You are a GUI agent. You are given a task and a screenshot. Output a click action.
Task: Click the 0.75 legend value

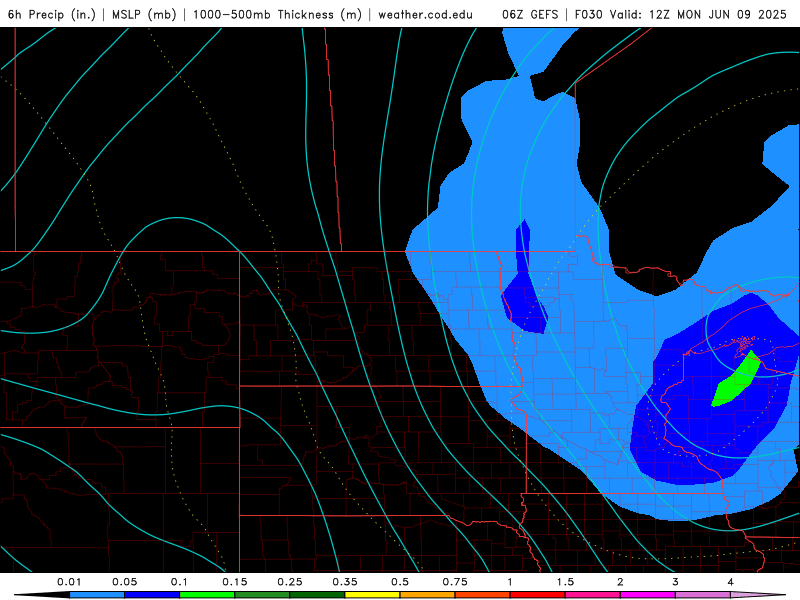pos(455,582)
